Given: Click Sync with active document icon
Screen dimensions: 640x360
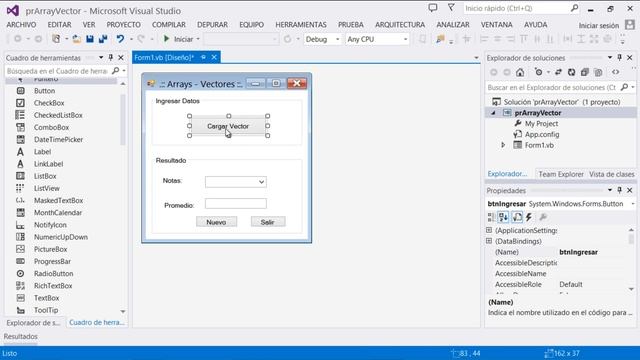Looking at the screenshot, I should point(558,72).
